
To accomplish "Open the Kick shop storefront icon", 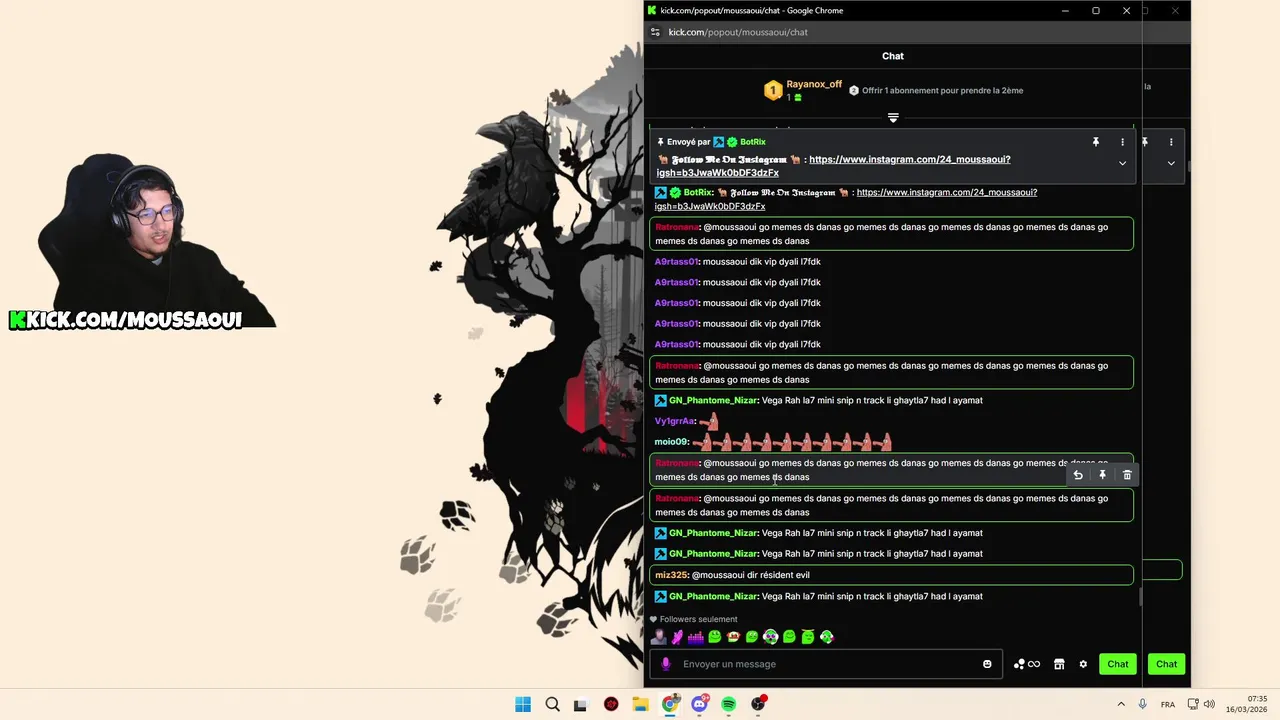I will [1059, 664].
